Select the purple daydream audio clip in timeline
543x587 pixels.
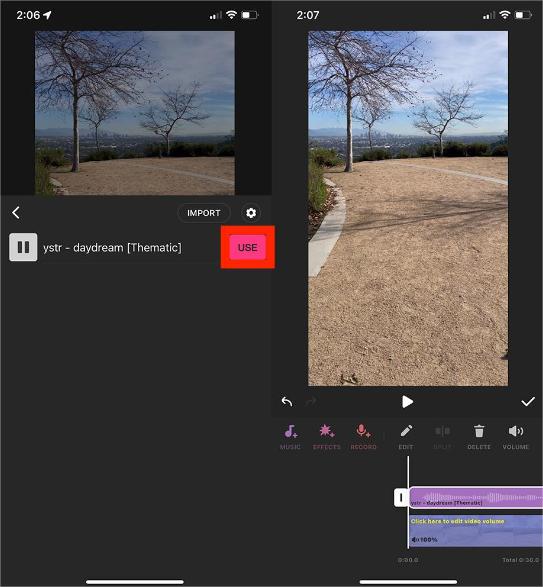(476, 498)
